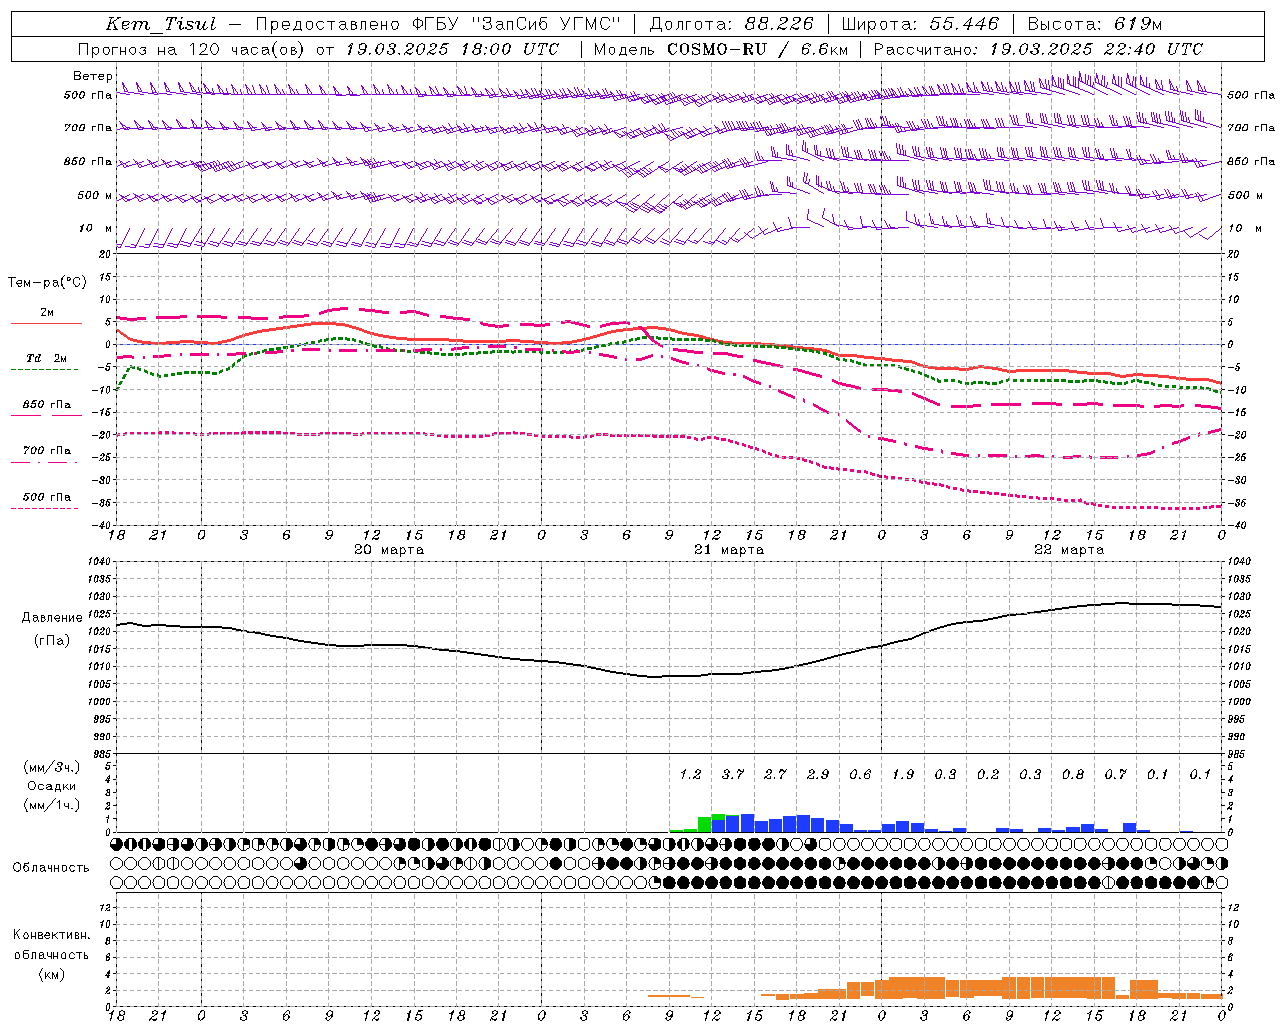Click the 1.2 precipitation total value
The image size is (1280, 1024).
click(690, 774)
